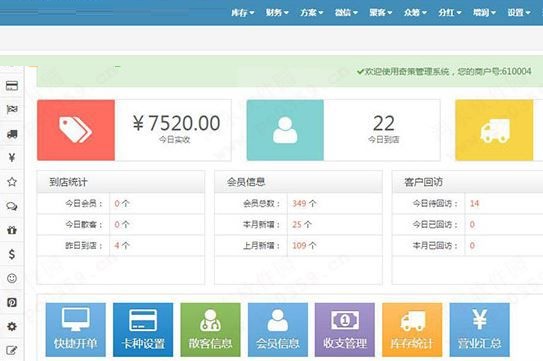The image size is (543, 361).
Task: Click the chat bubbles sidebar icon
Action: tap(12, 206)
